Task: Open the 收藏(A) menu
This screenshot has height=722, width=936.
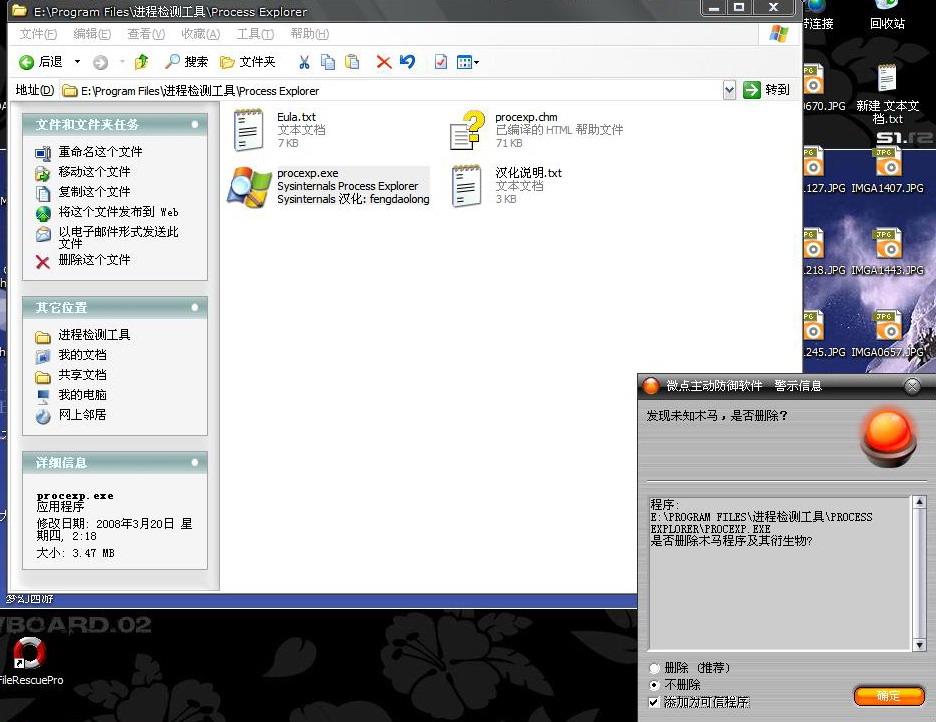Action: coord(201,34)
